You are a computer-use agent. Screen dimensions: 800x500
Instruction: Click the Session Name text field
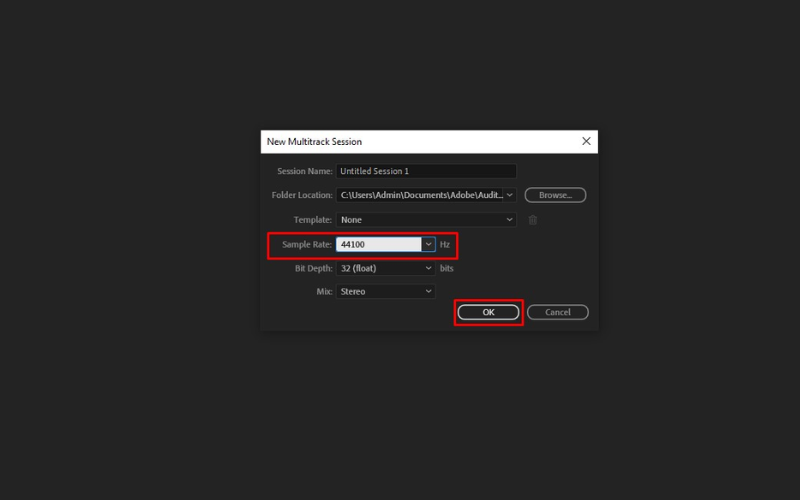click(426, 171)
